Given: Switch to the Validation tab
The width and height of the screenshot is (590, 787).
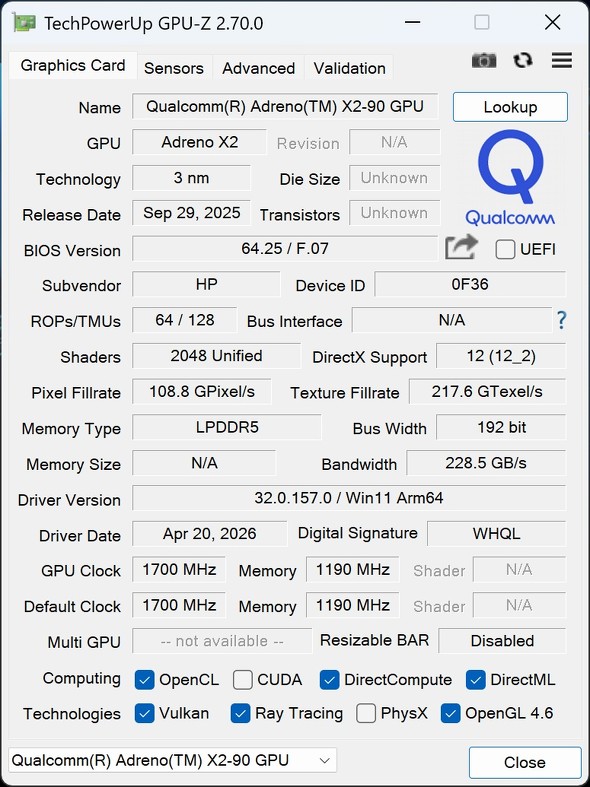Looking at the screenshot, I should click(350, 68).
